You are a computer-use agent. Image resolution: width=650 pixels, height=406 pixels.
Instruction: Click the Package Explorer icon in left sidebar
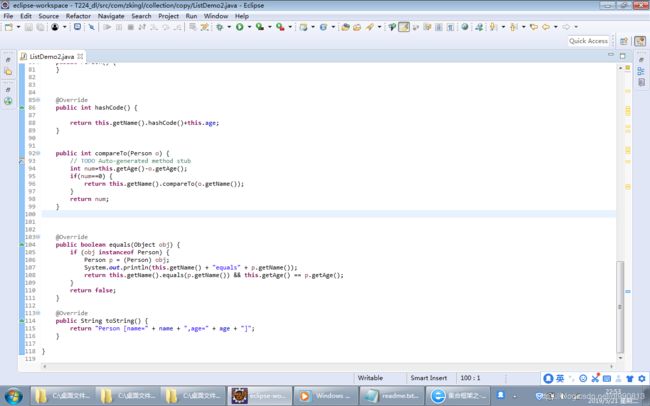pos(8,71)
